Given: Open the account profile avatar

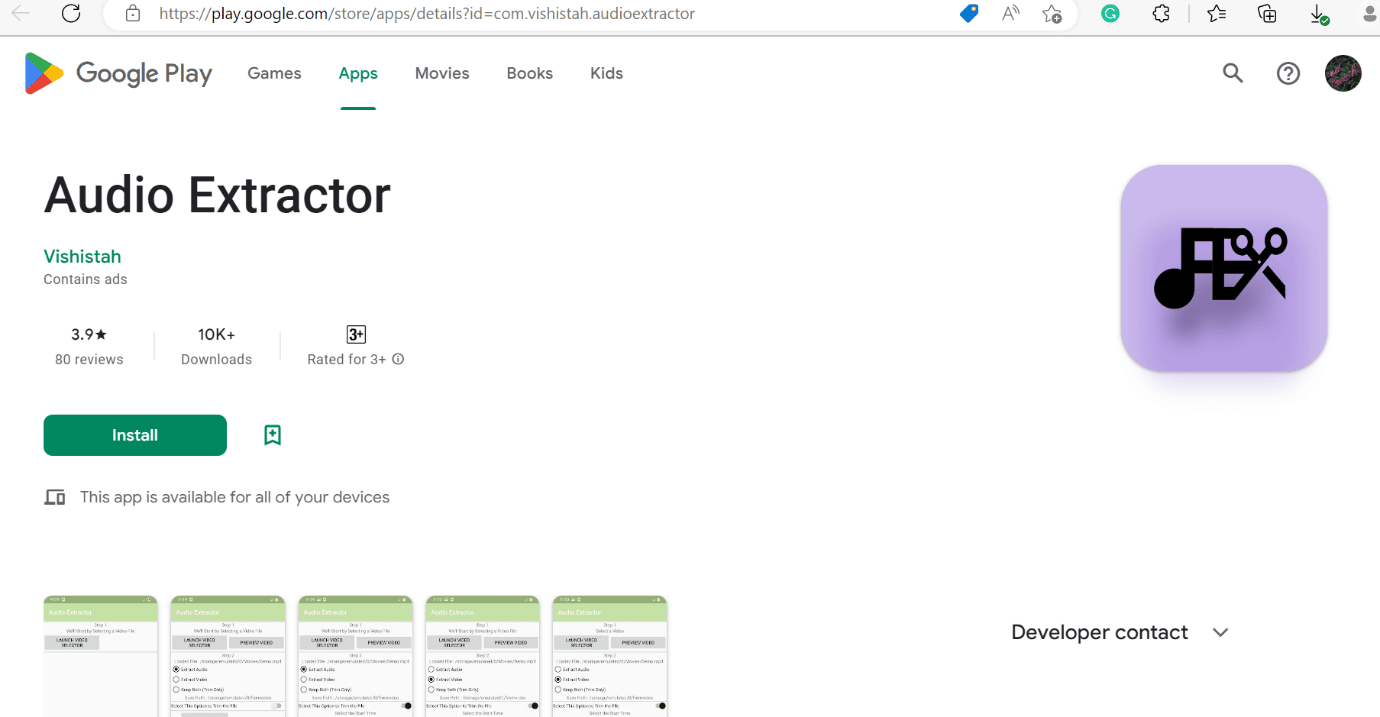Looking at the screenshot, I should (x=1343, y=73).
